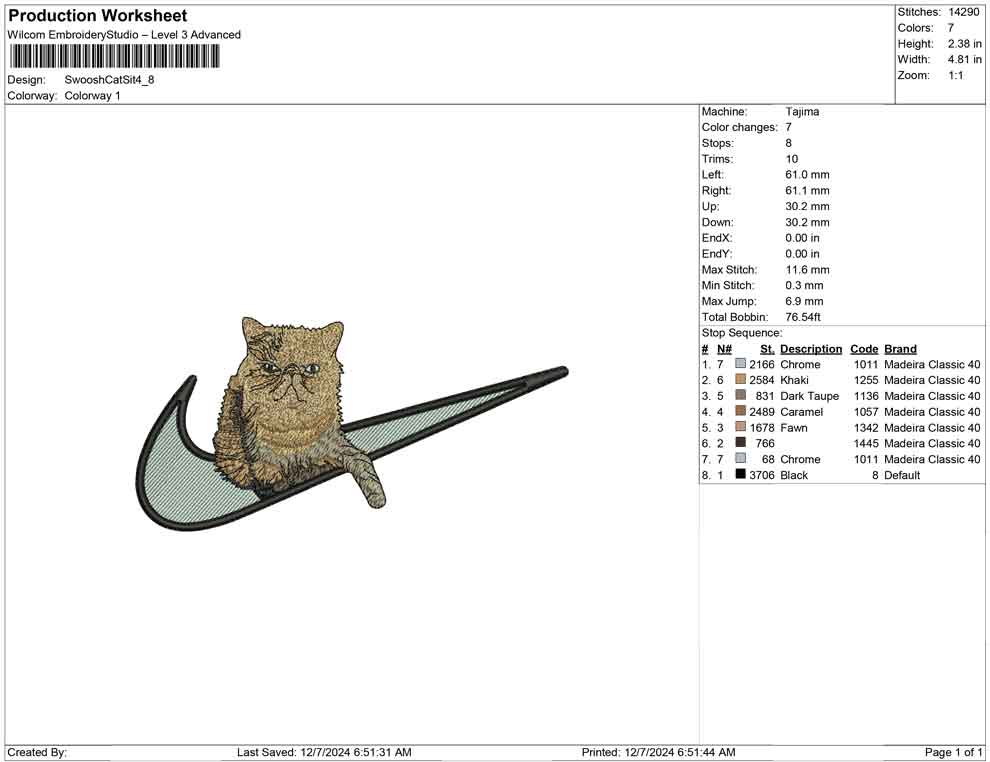Click the Max Stitch value '11.6 mm'

pyautogui.click(x=808, y=270)
